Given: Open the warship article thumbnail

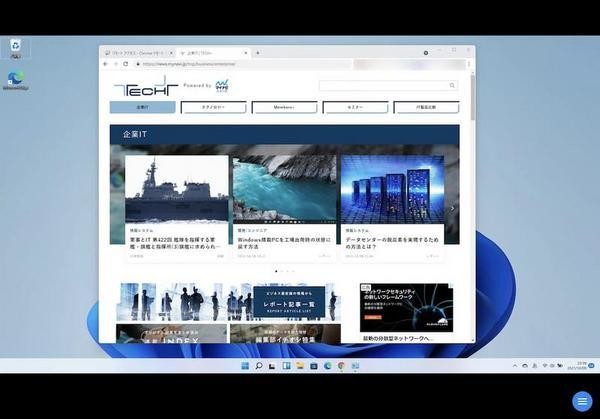Looking at the screenshot, I should [176, 189].
